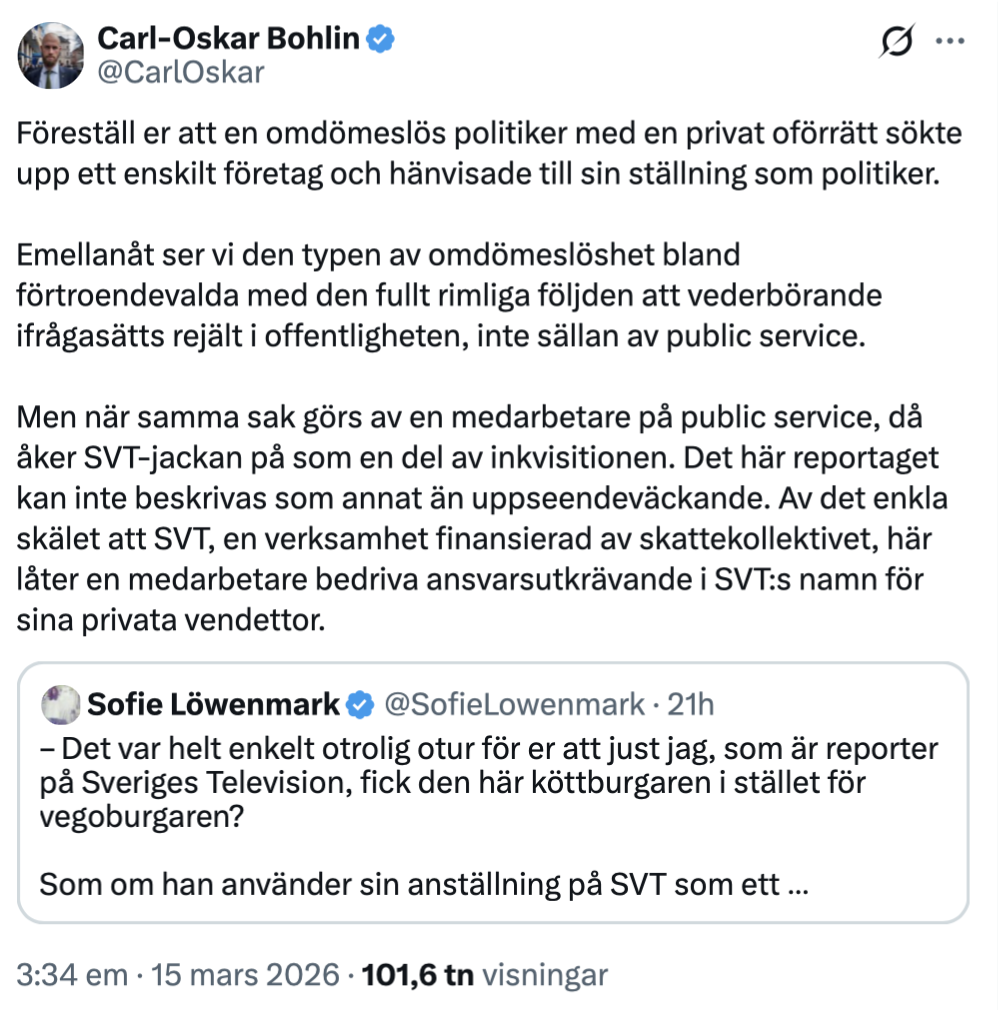Click the 3:34 em posting time
This screenshot has width=998, height=1010.
click(74, 975)
